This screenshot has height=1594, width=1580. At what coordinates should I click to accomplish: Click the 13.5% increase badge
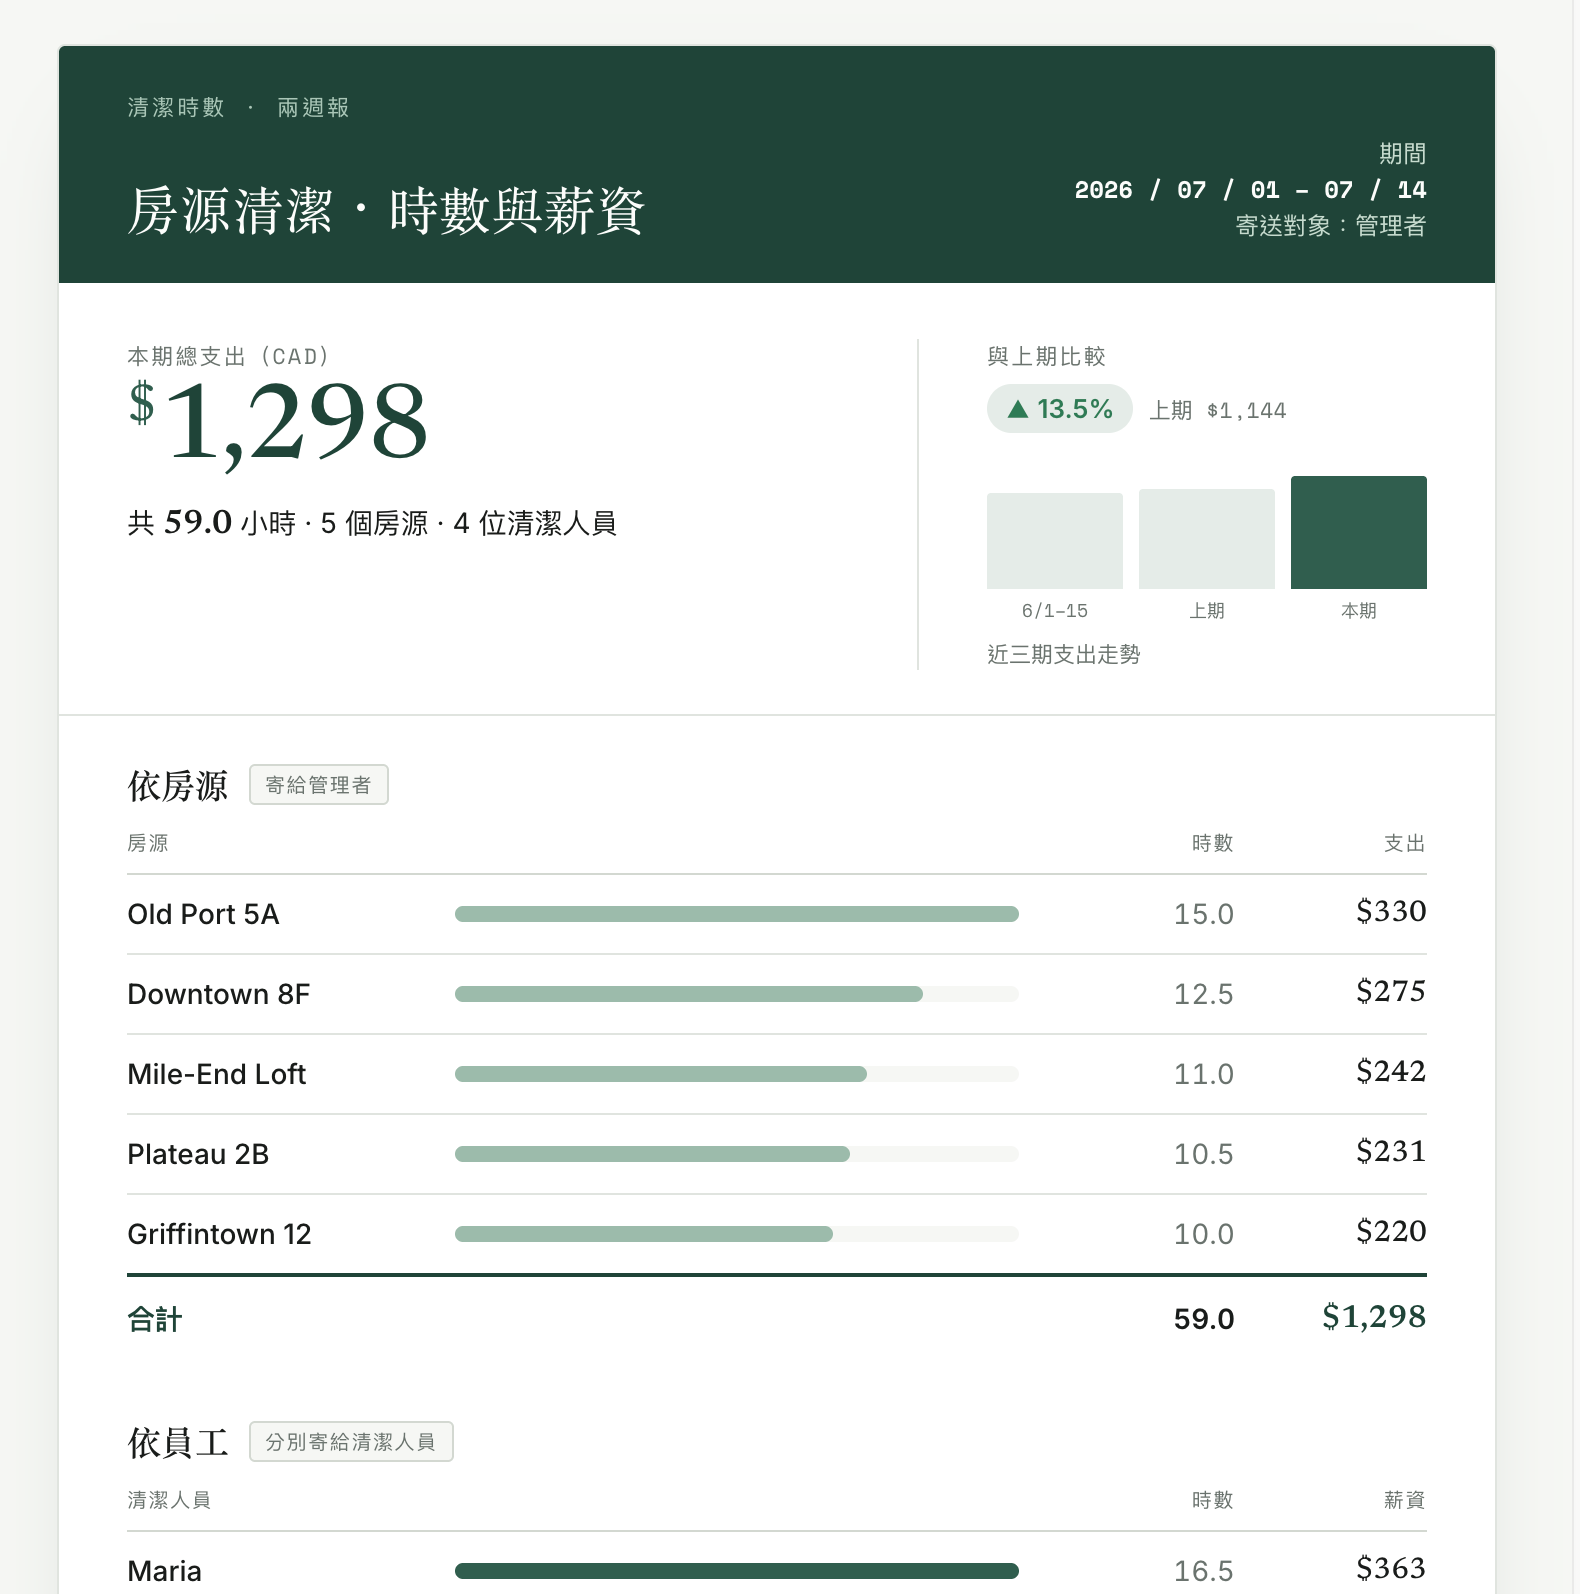pyautogui.click(x=1059, y=409)
